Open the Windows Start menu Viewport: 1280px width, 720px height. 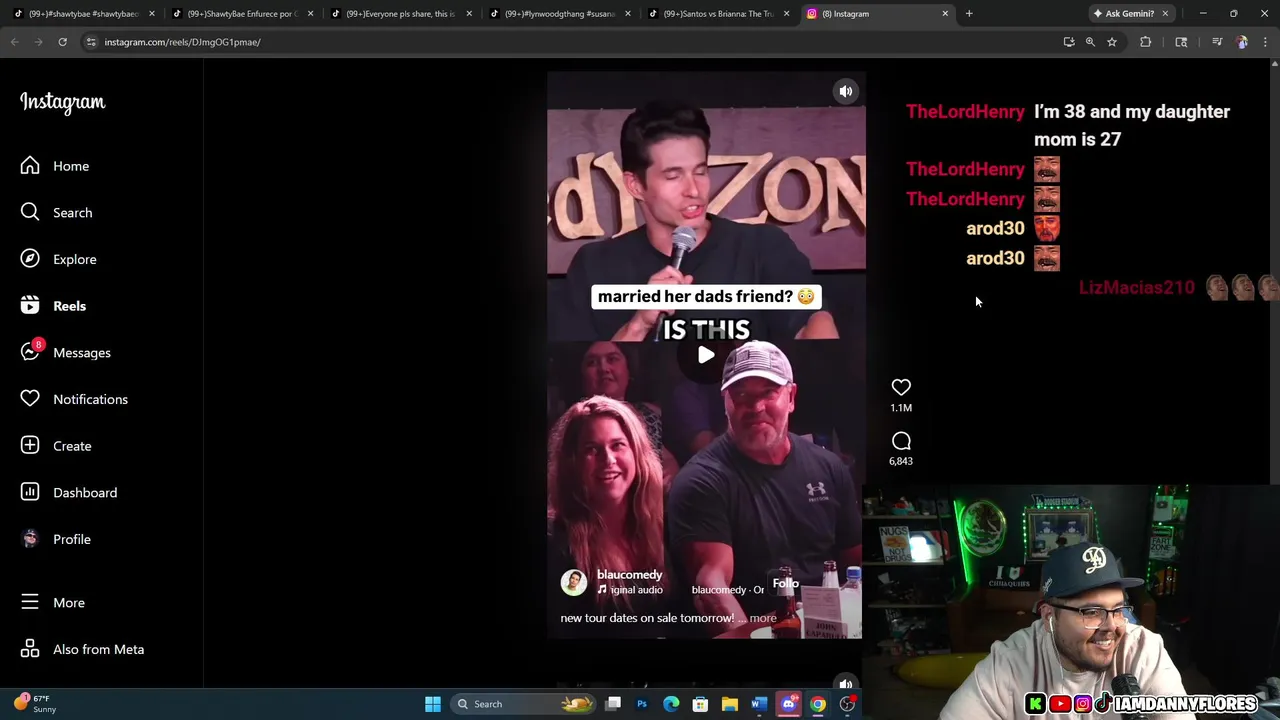pyautogui.click(x=433, y=704)
